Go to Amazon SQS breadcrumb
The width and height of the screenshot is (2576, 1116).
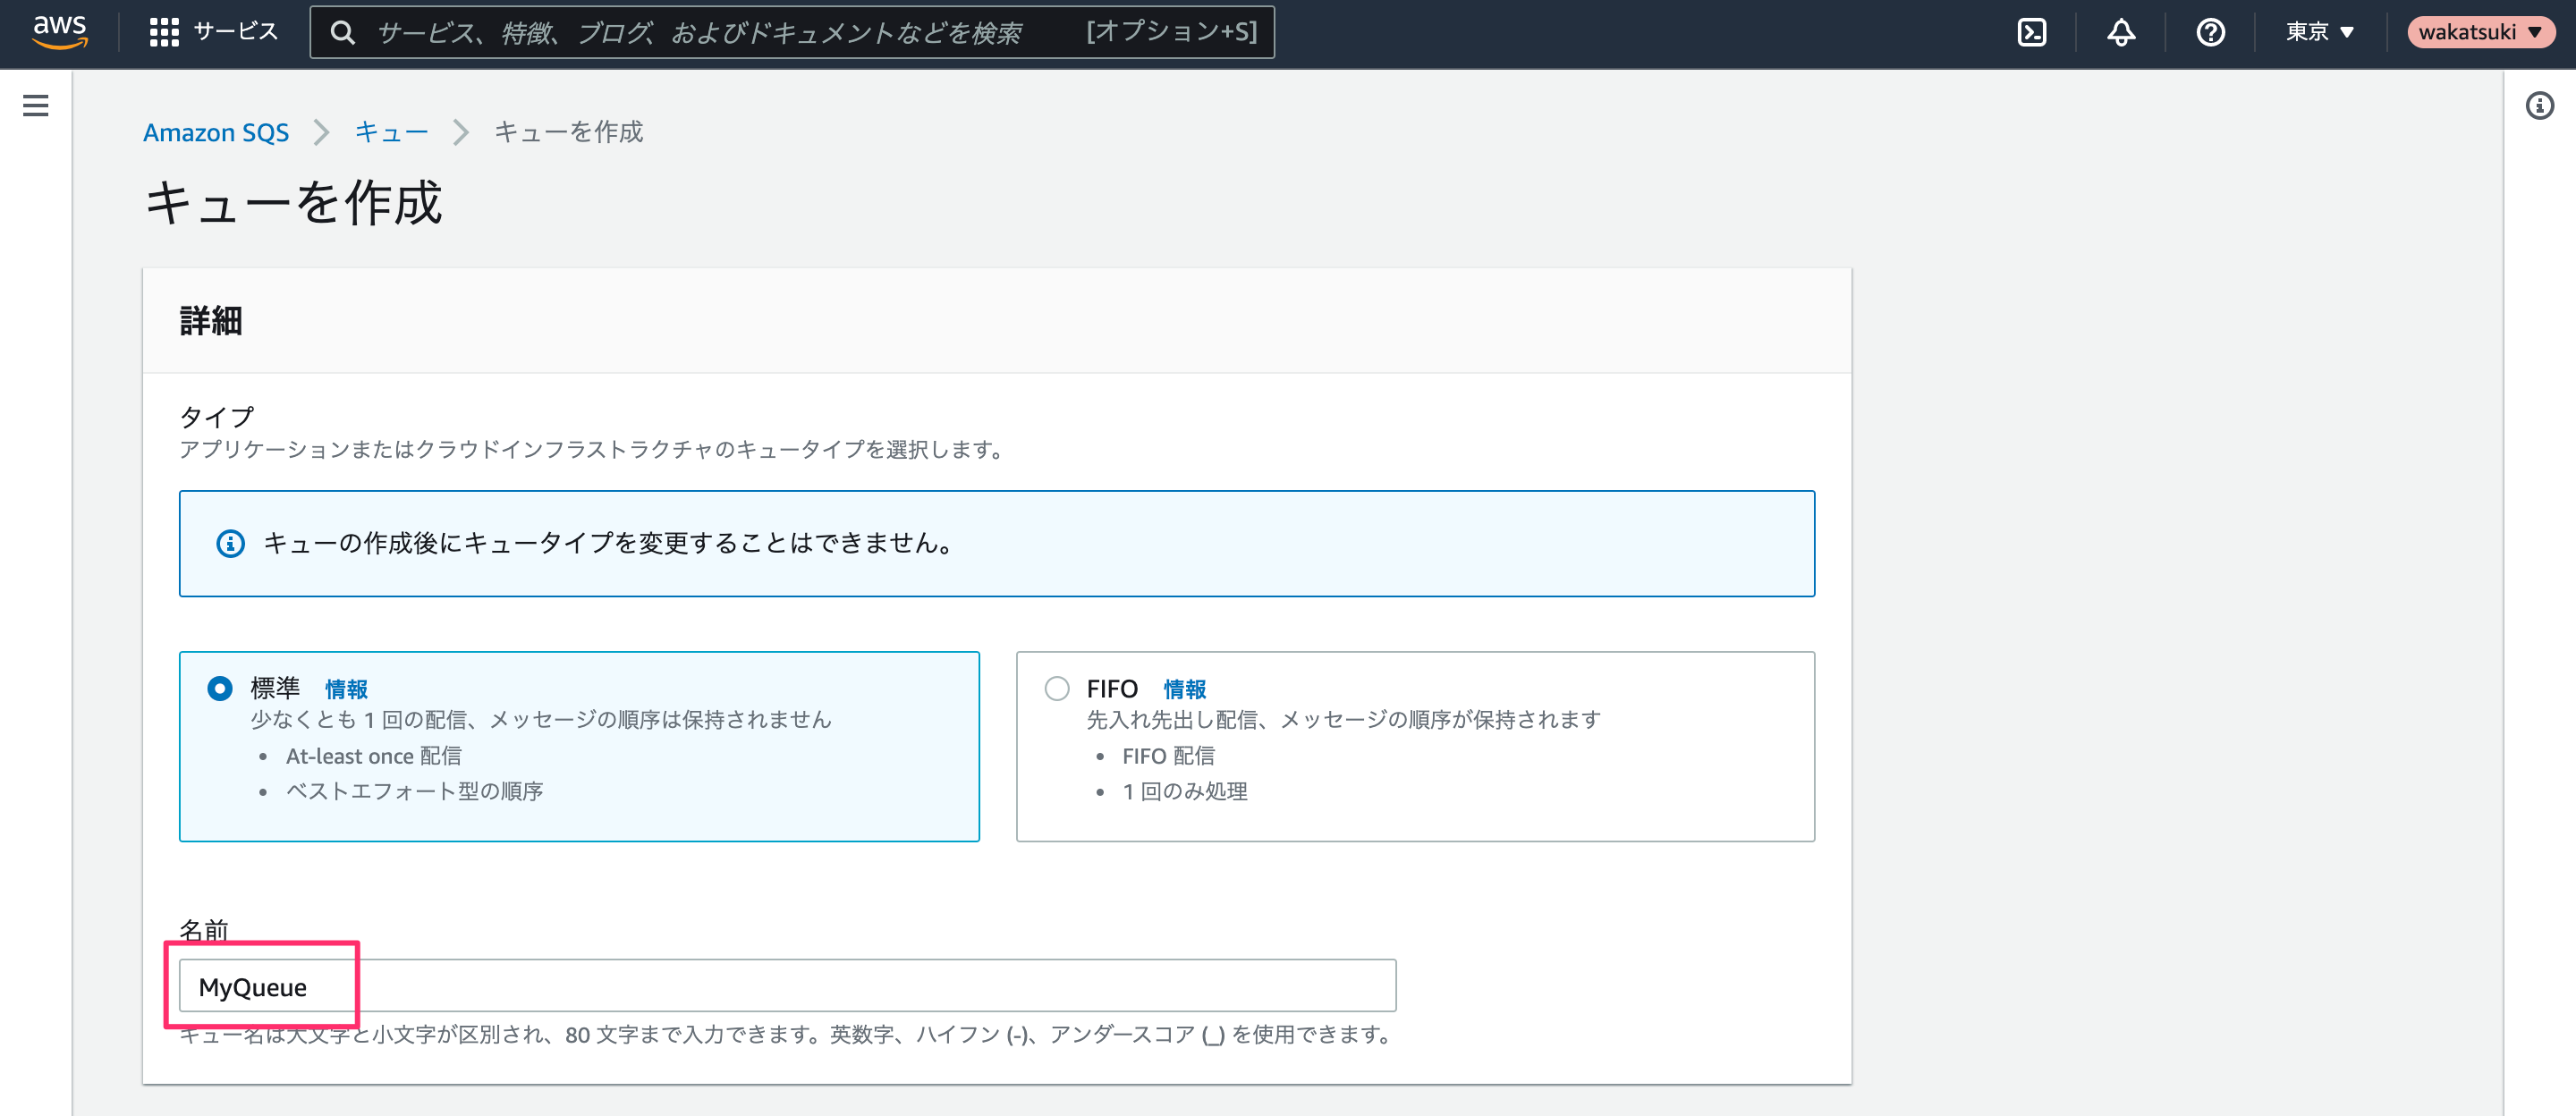click(x=216, y=132)
